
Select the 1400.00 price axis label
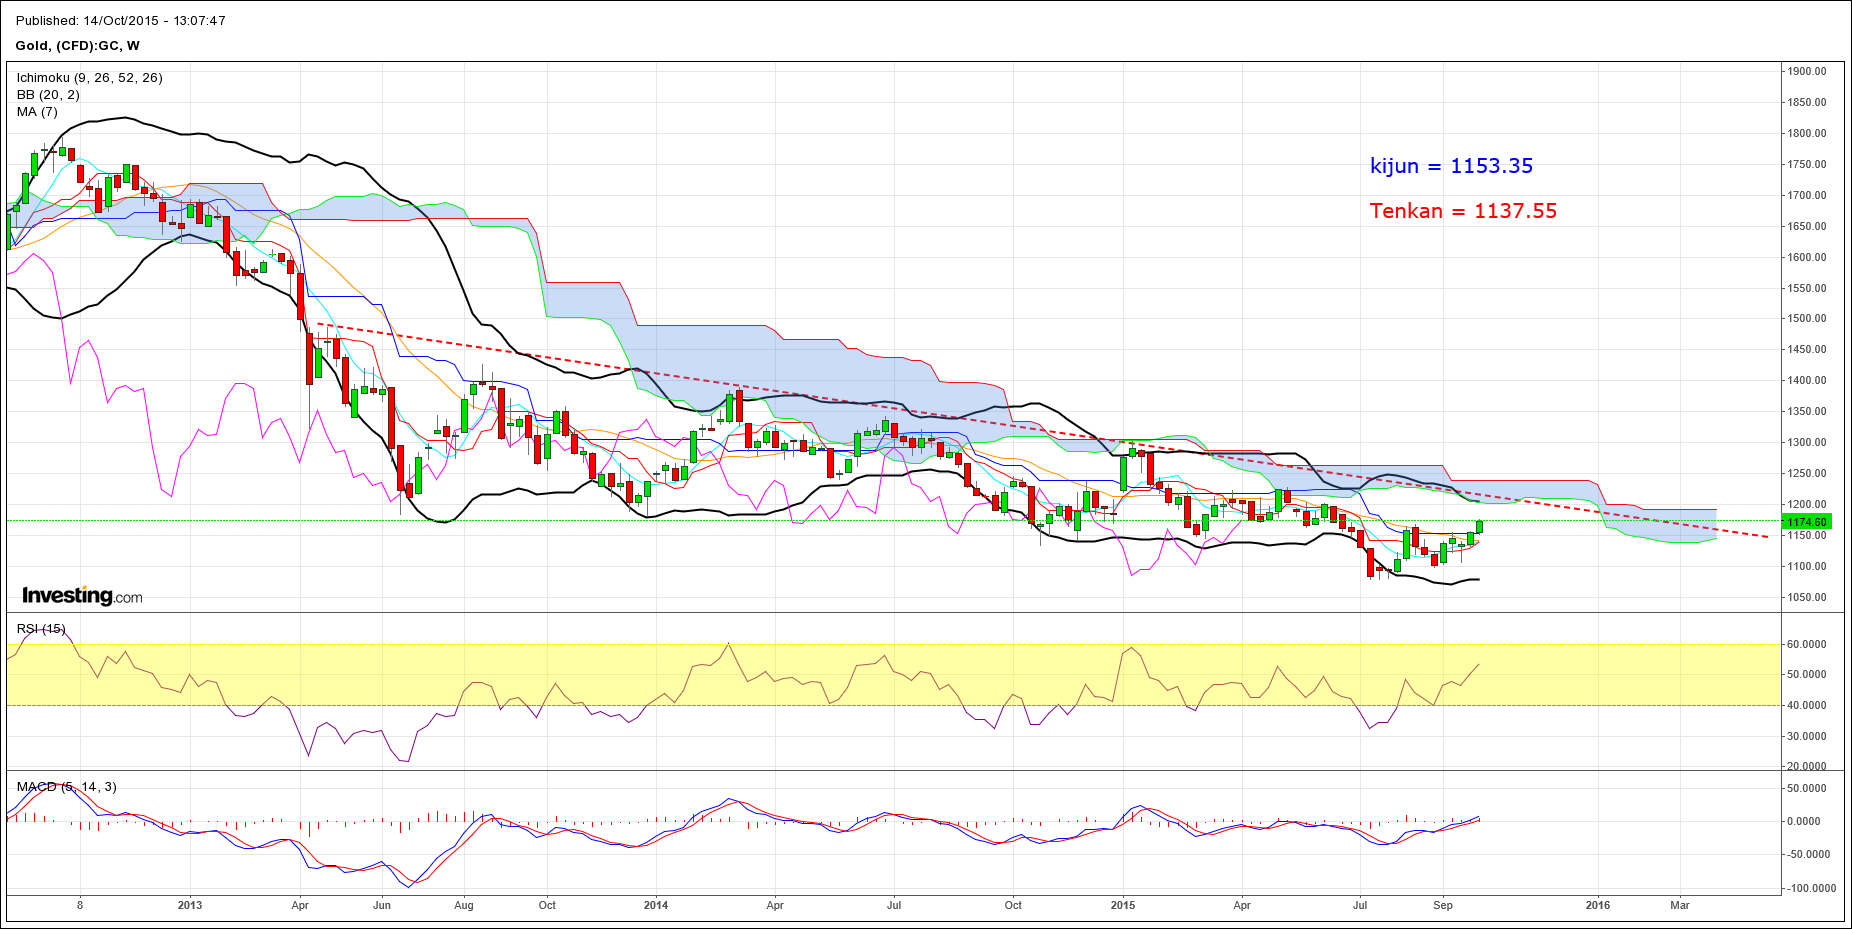point(1807,380)
